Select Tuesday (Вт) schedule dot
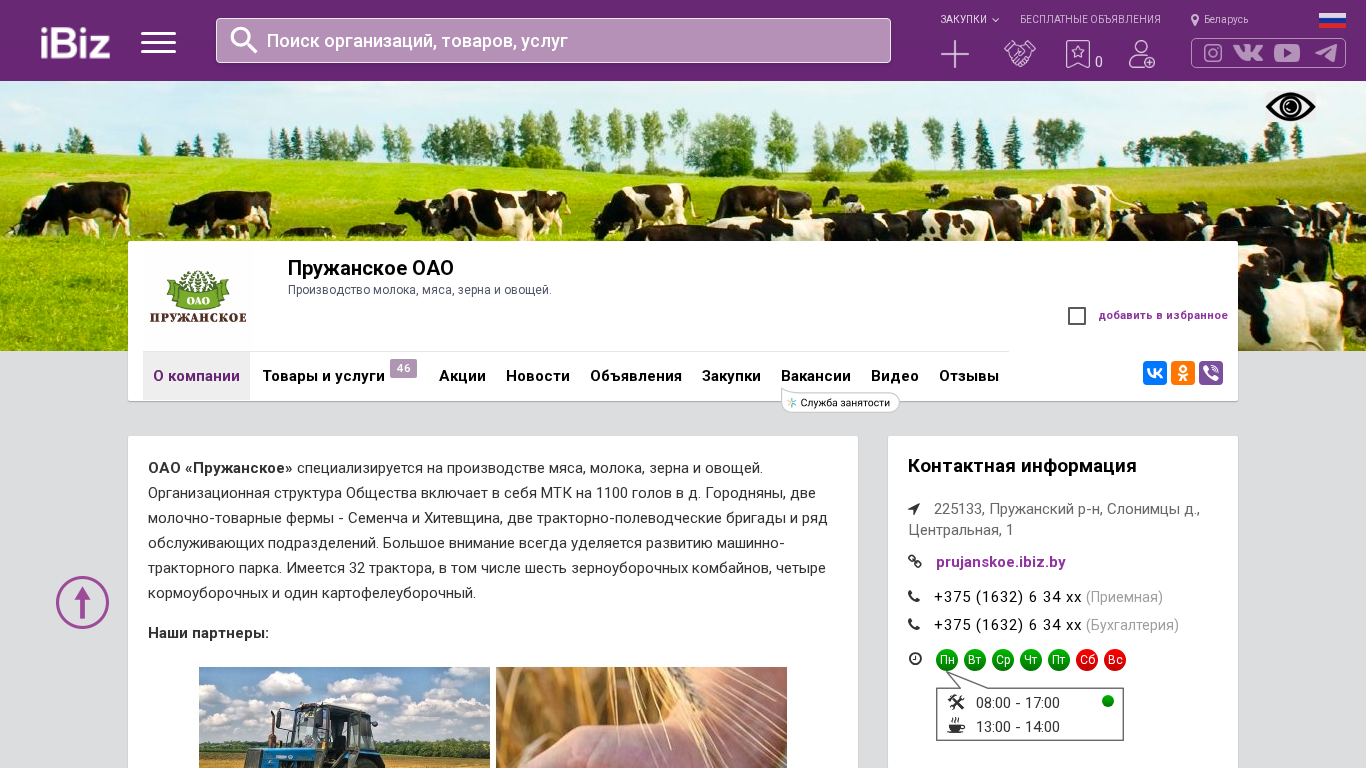The height and width of the screenshot is (768, 1366). point(975,660)
